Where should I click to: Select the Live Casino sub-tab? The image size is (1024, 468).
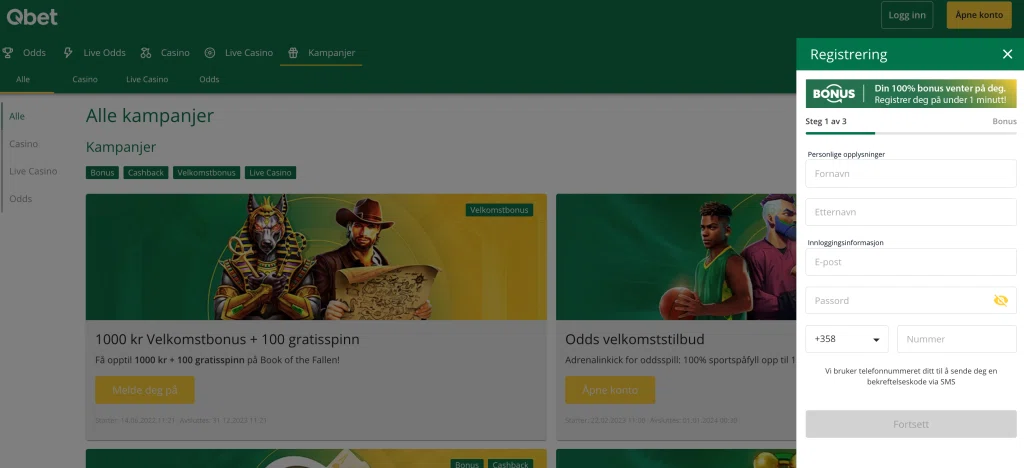click(147, 79)
